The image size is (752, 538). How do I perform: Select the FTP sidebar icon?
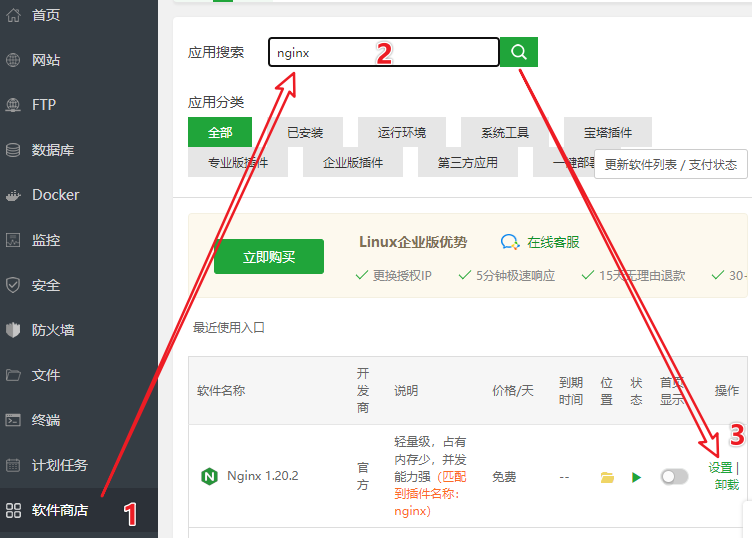tap(13, 105)
